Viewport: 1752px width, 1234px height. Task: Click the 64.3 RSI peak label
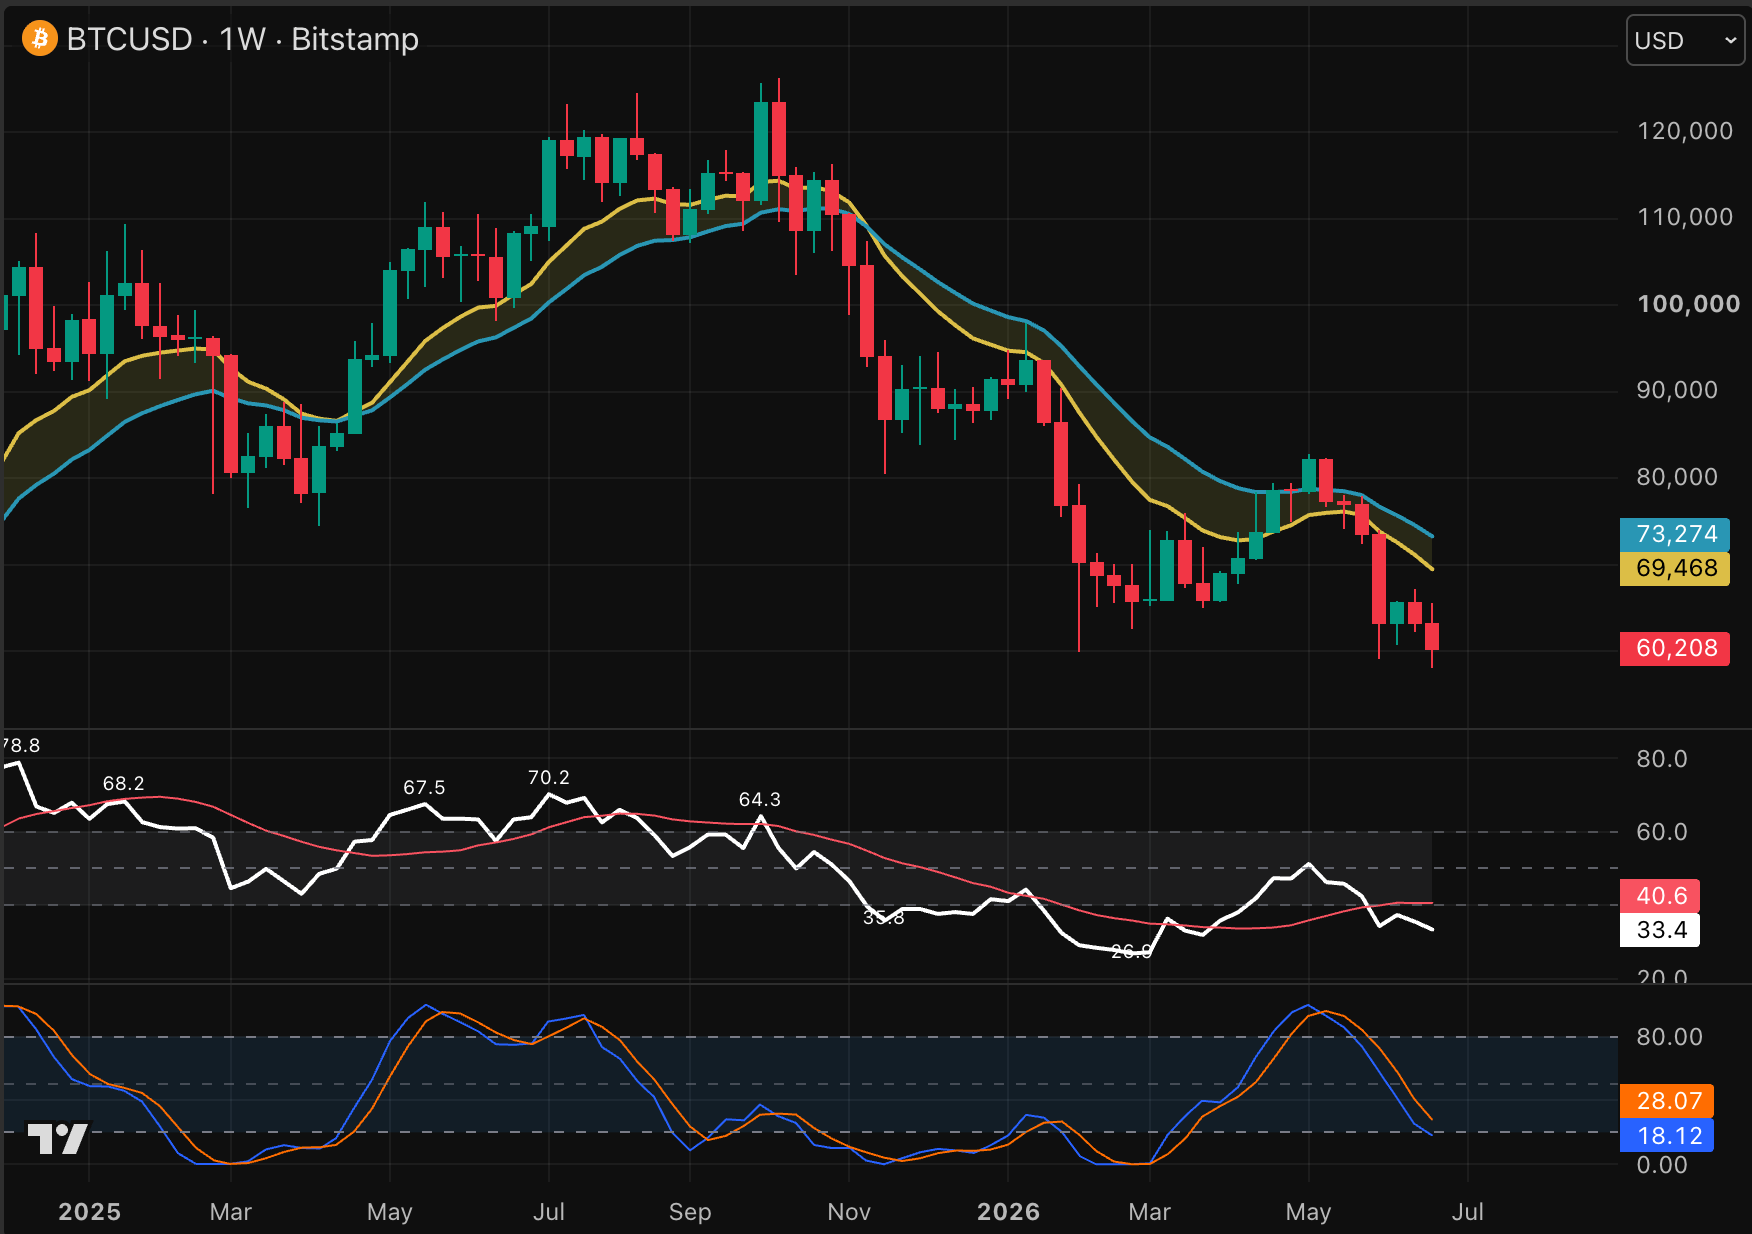pos(759,799)
